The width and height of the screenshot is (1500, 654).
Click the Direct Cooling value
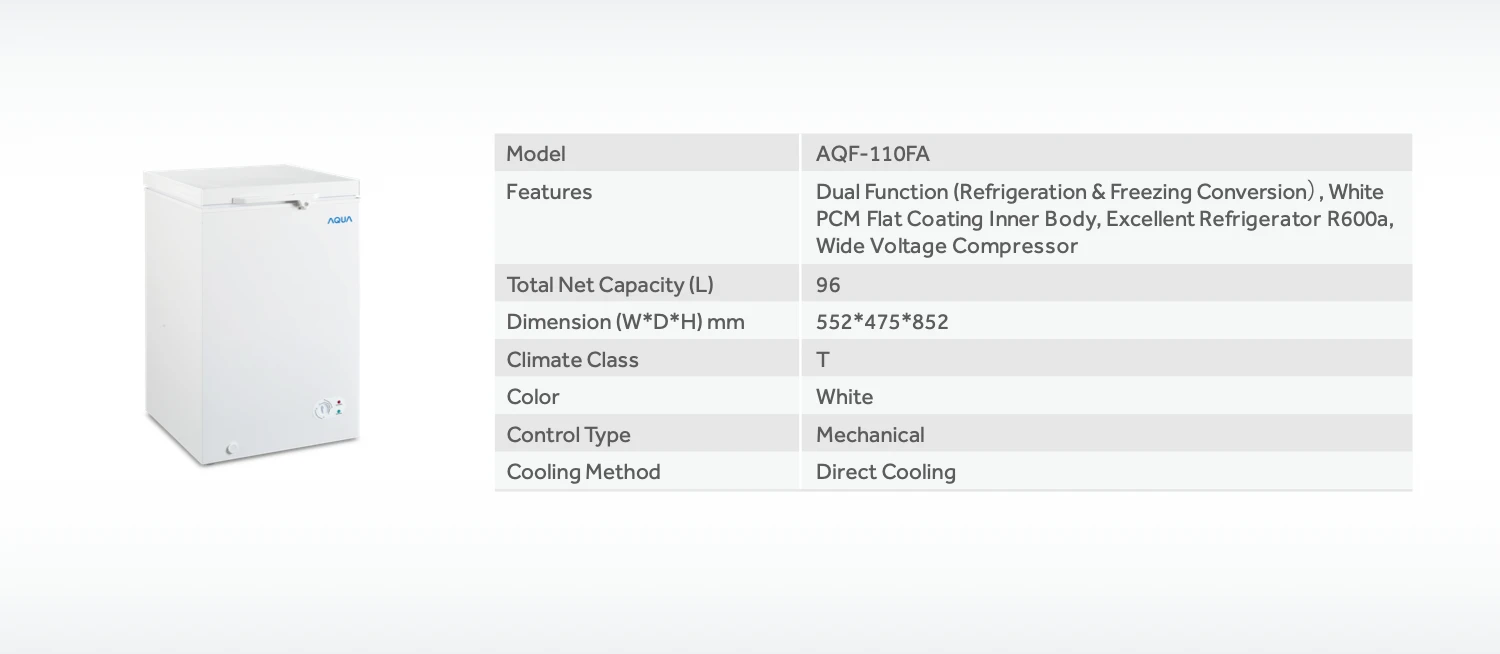point(885,472)
